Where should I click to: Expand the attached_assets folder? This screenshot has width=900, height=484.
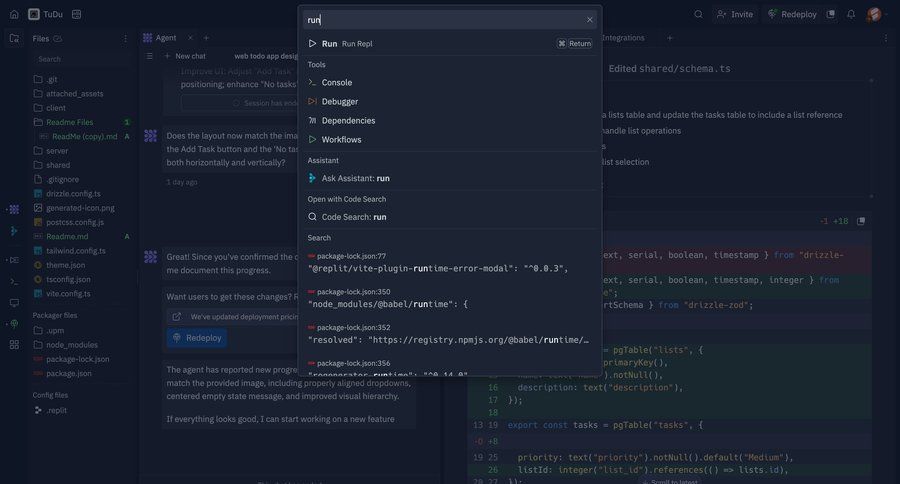pos(80,94)
